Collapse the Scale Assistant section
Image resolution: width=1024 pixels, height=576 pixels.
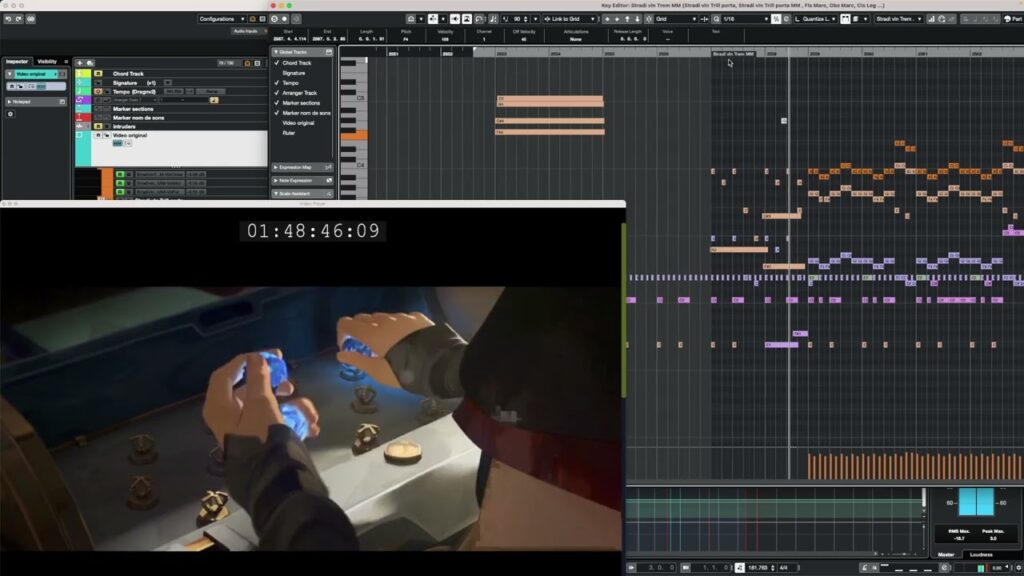[x=276, y=194]
